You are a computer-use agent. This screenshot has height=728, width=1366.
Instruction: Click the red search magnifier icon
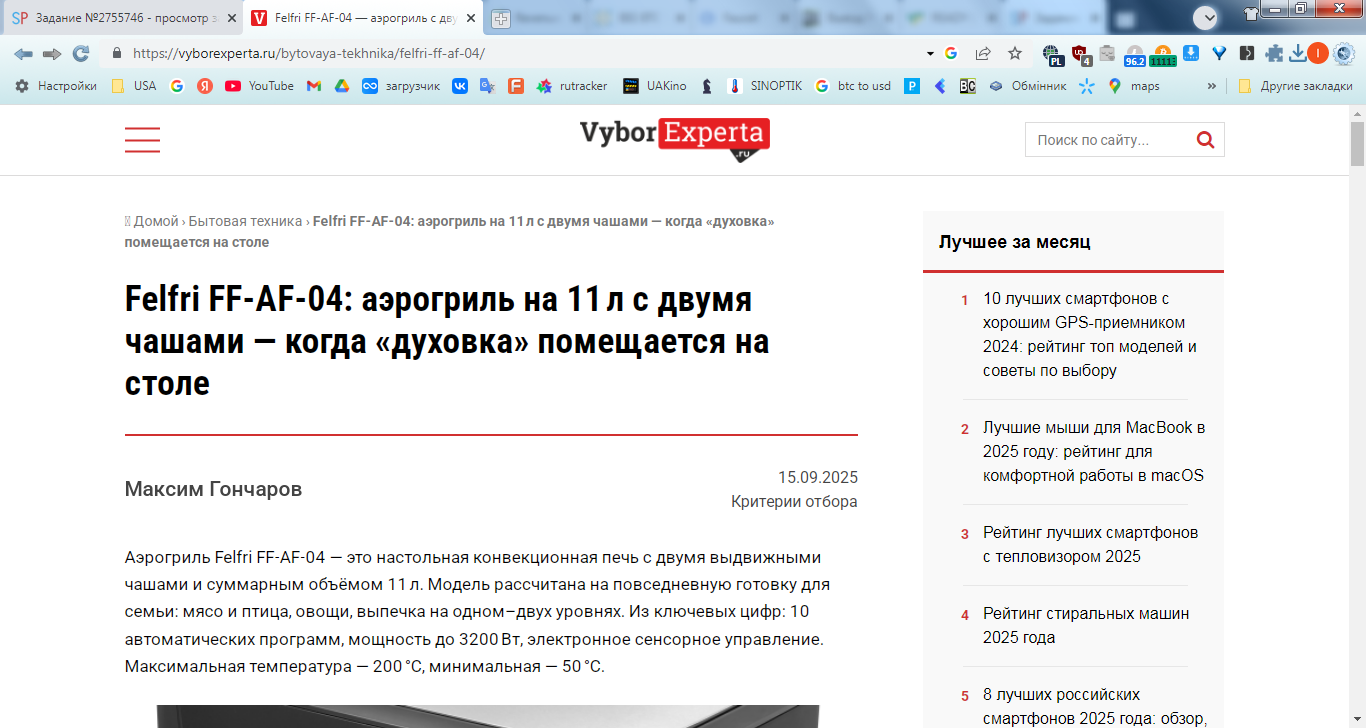coord(1206,140)
